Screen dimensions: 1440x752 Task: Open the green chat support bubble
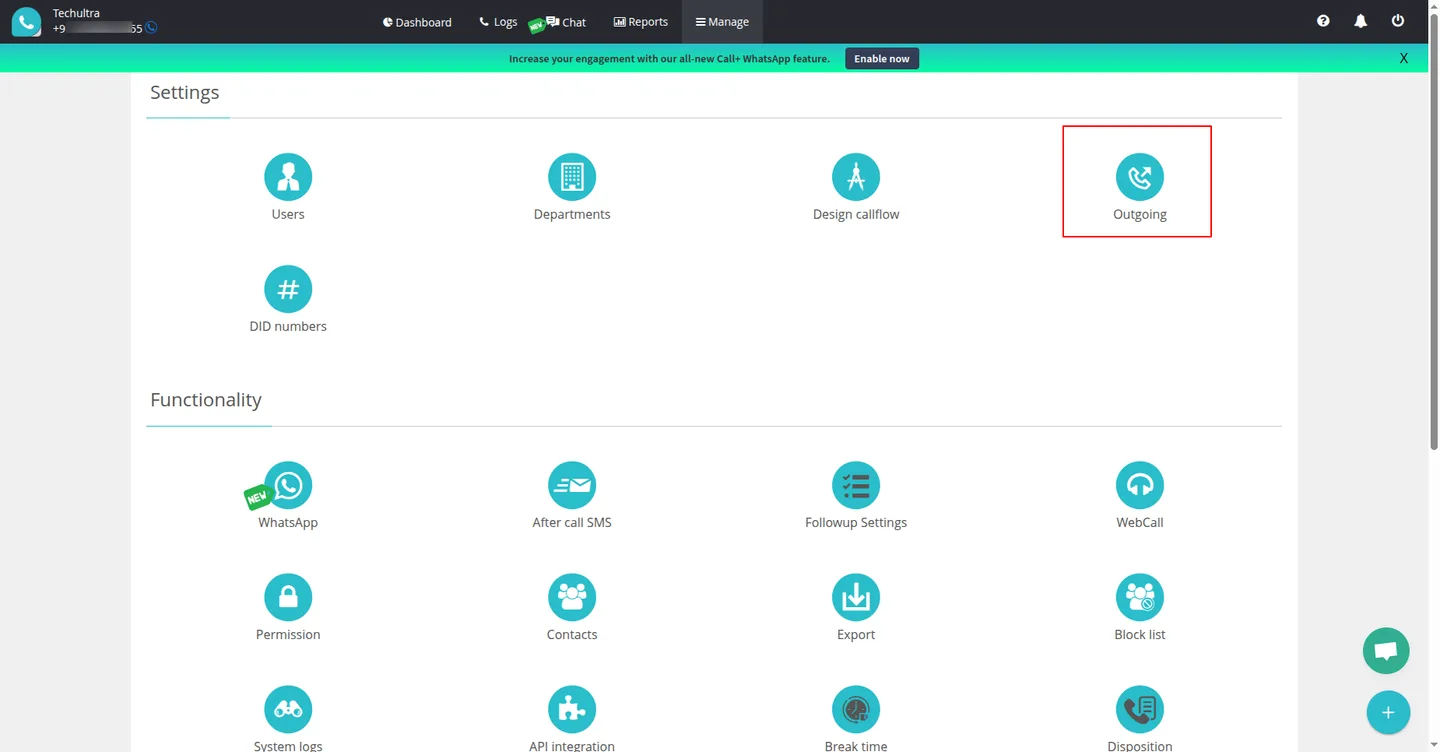[x=1386, y=651]
